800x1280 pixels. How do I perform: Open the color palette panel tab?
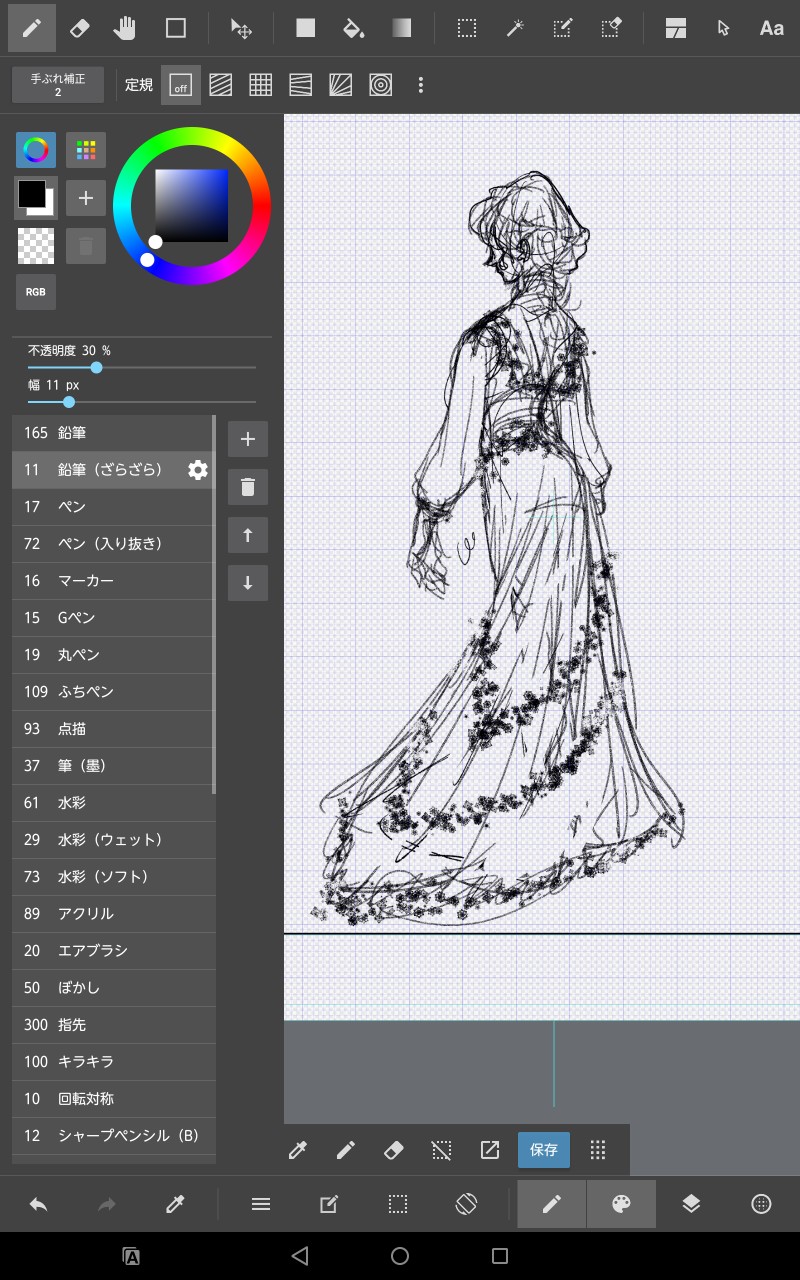[621, 1205]
